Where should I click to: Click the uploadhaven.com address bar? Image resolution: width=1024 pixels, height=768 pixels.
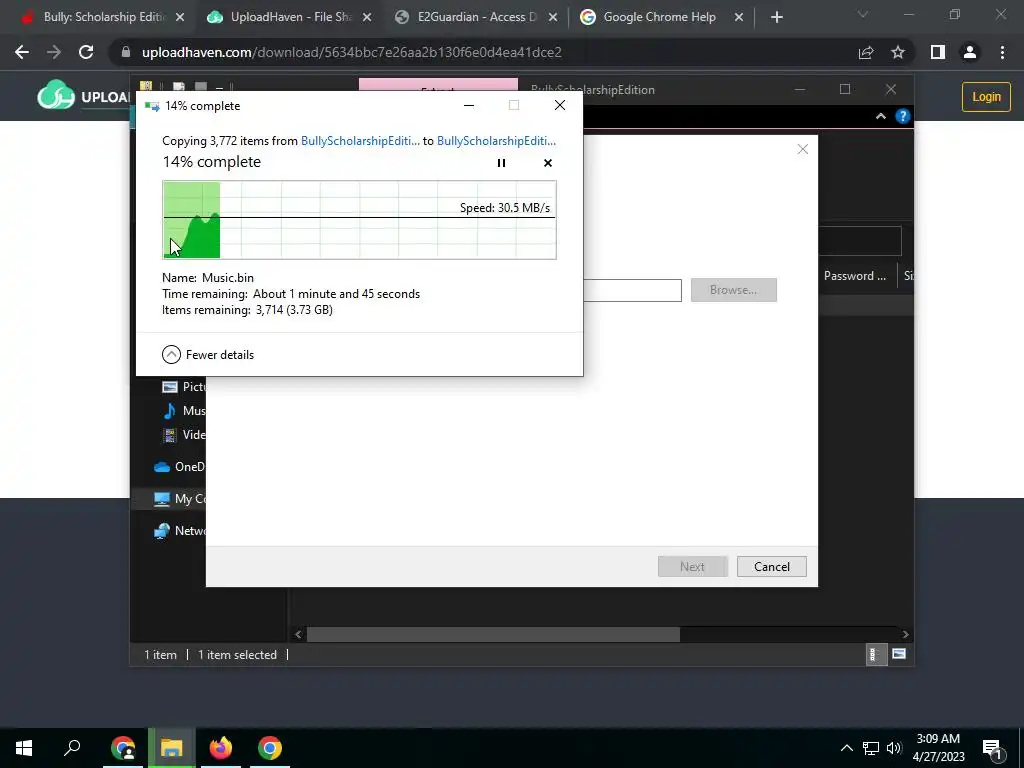tap(351, 52)
